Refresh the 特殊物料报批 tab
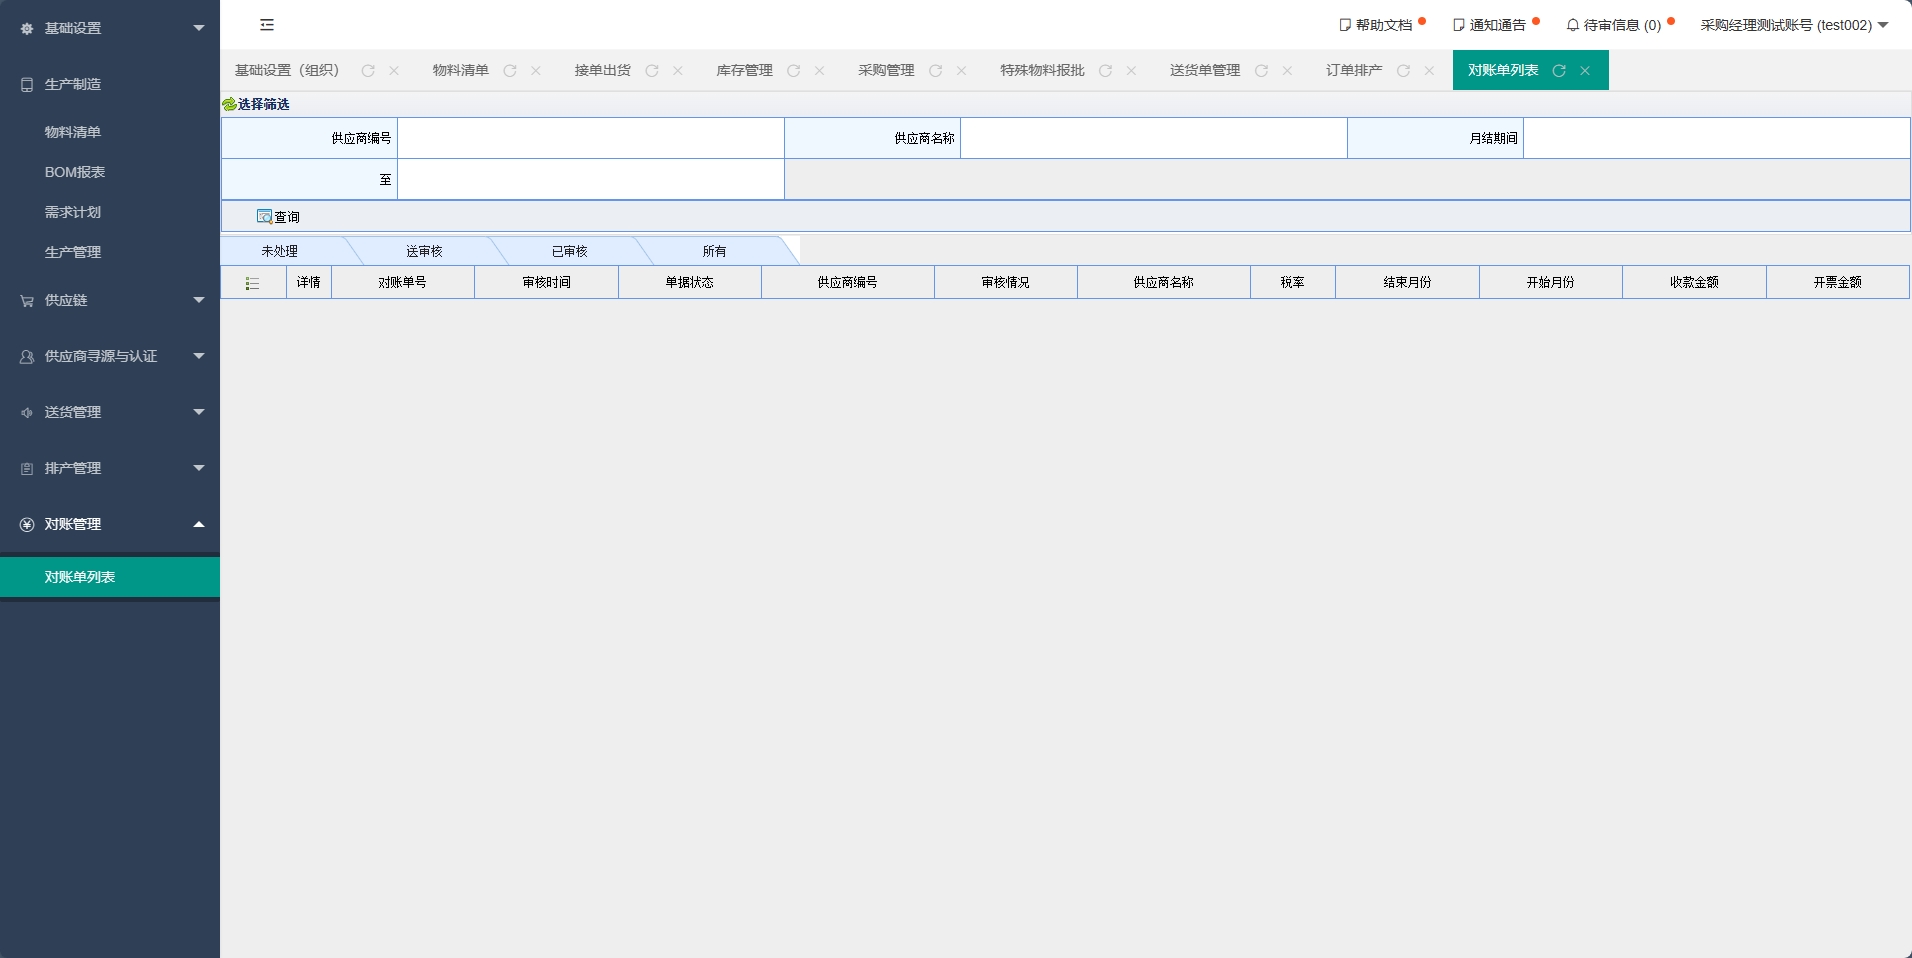 click(1106, 71)
